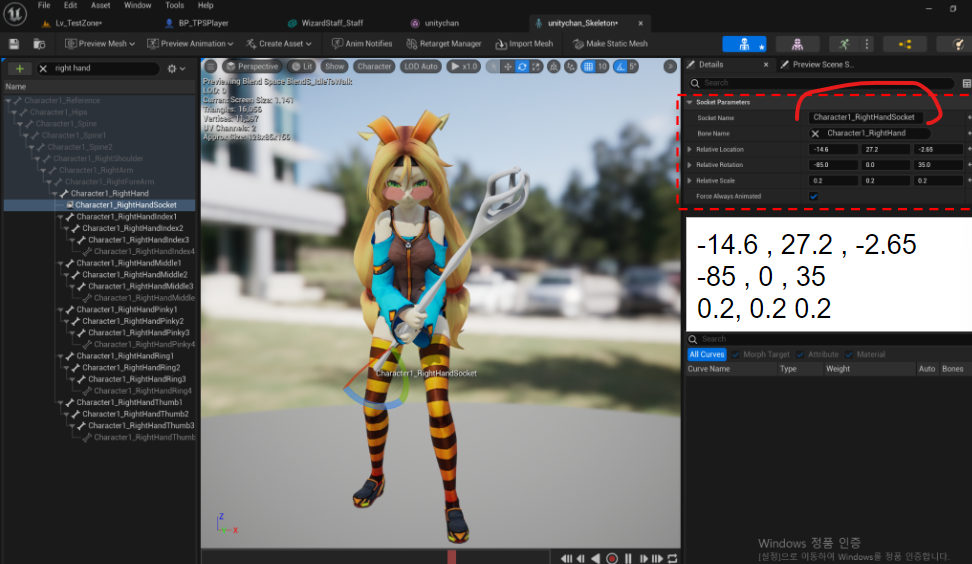Toggle rotation snapping angle icon
This screenshot has width=972, height=564.
point(621,66)
